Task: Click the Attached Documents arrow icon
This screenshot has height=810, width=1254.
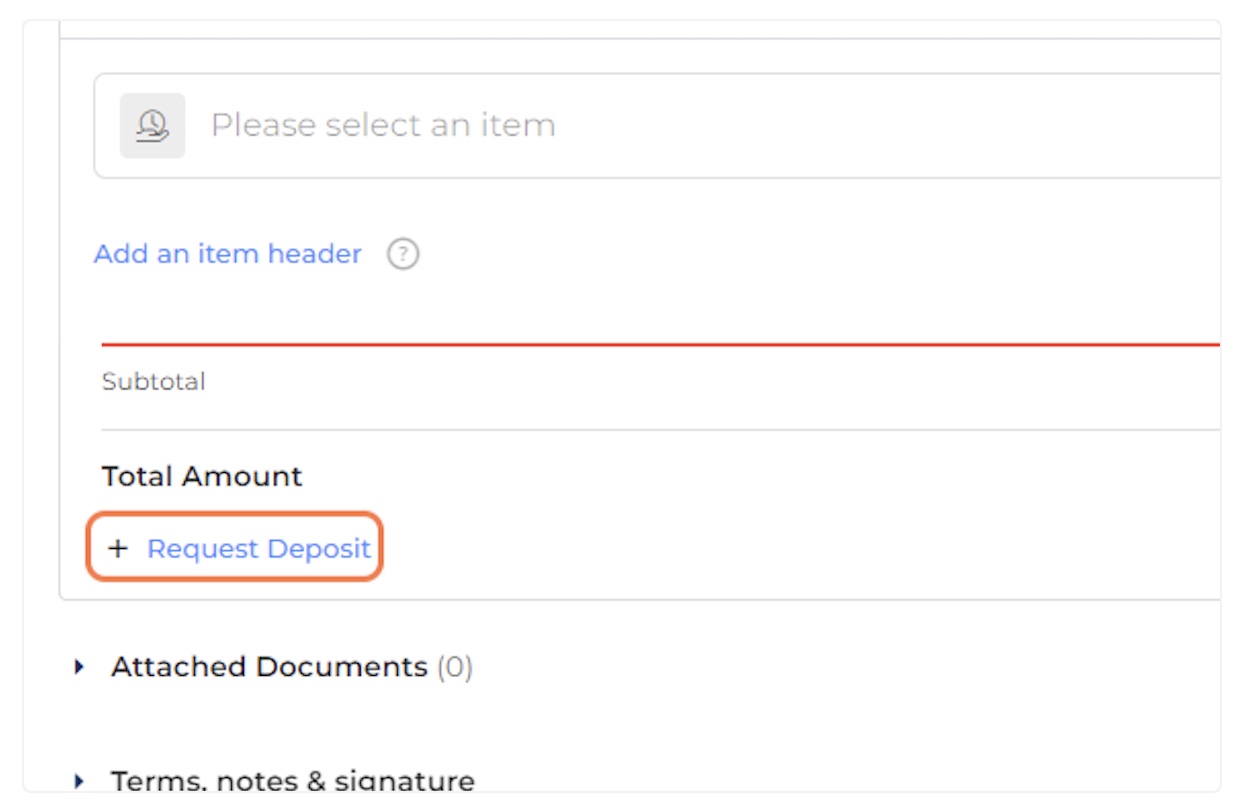Action: coord(80,667)
